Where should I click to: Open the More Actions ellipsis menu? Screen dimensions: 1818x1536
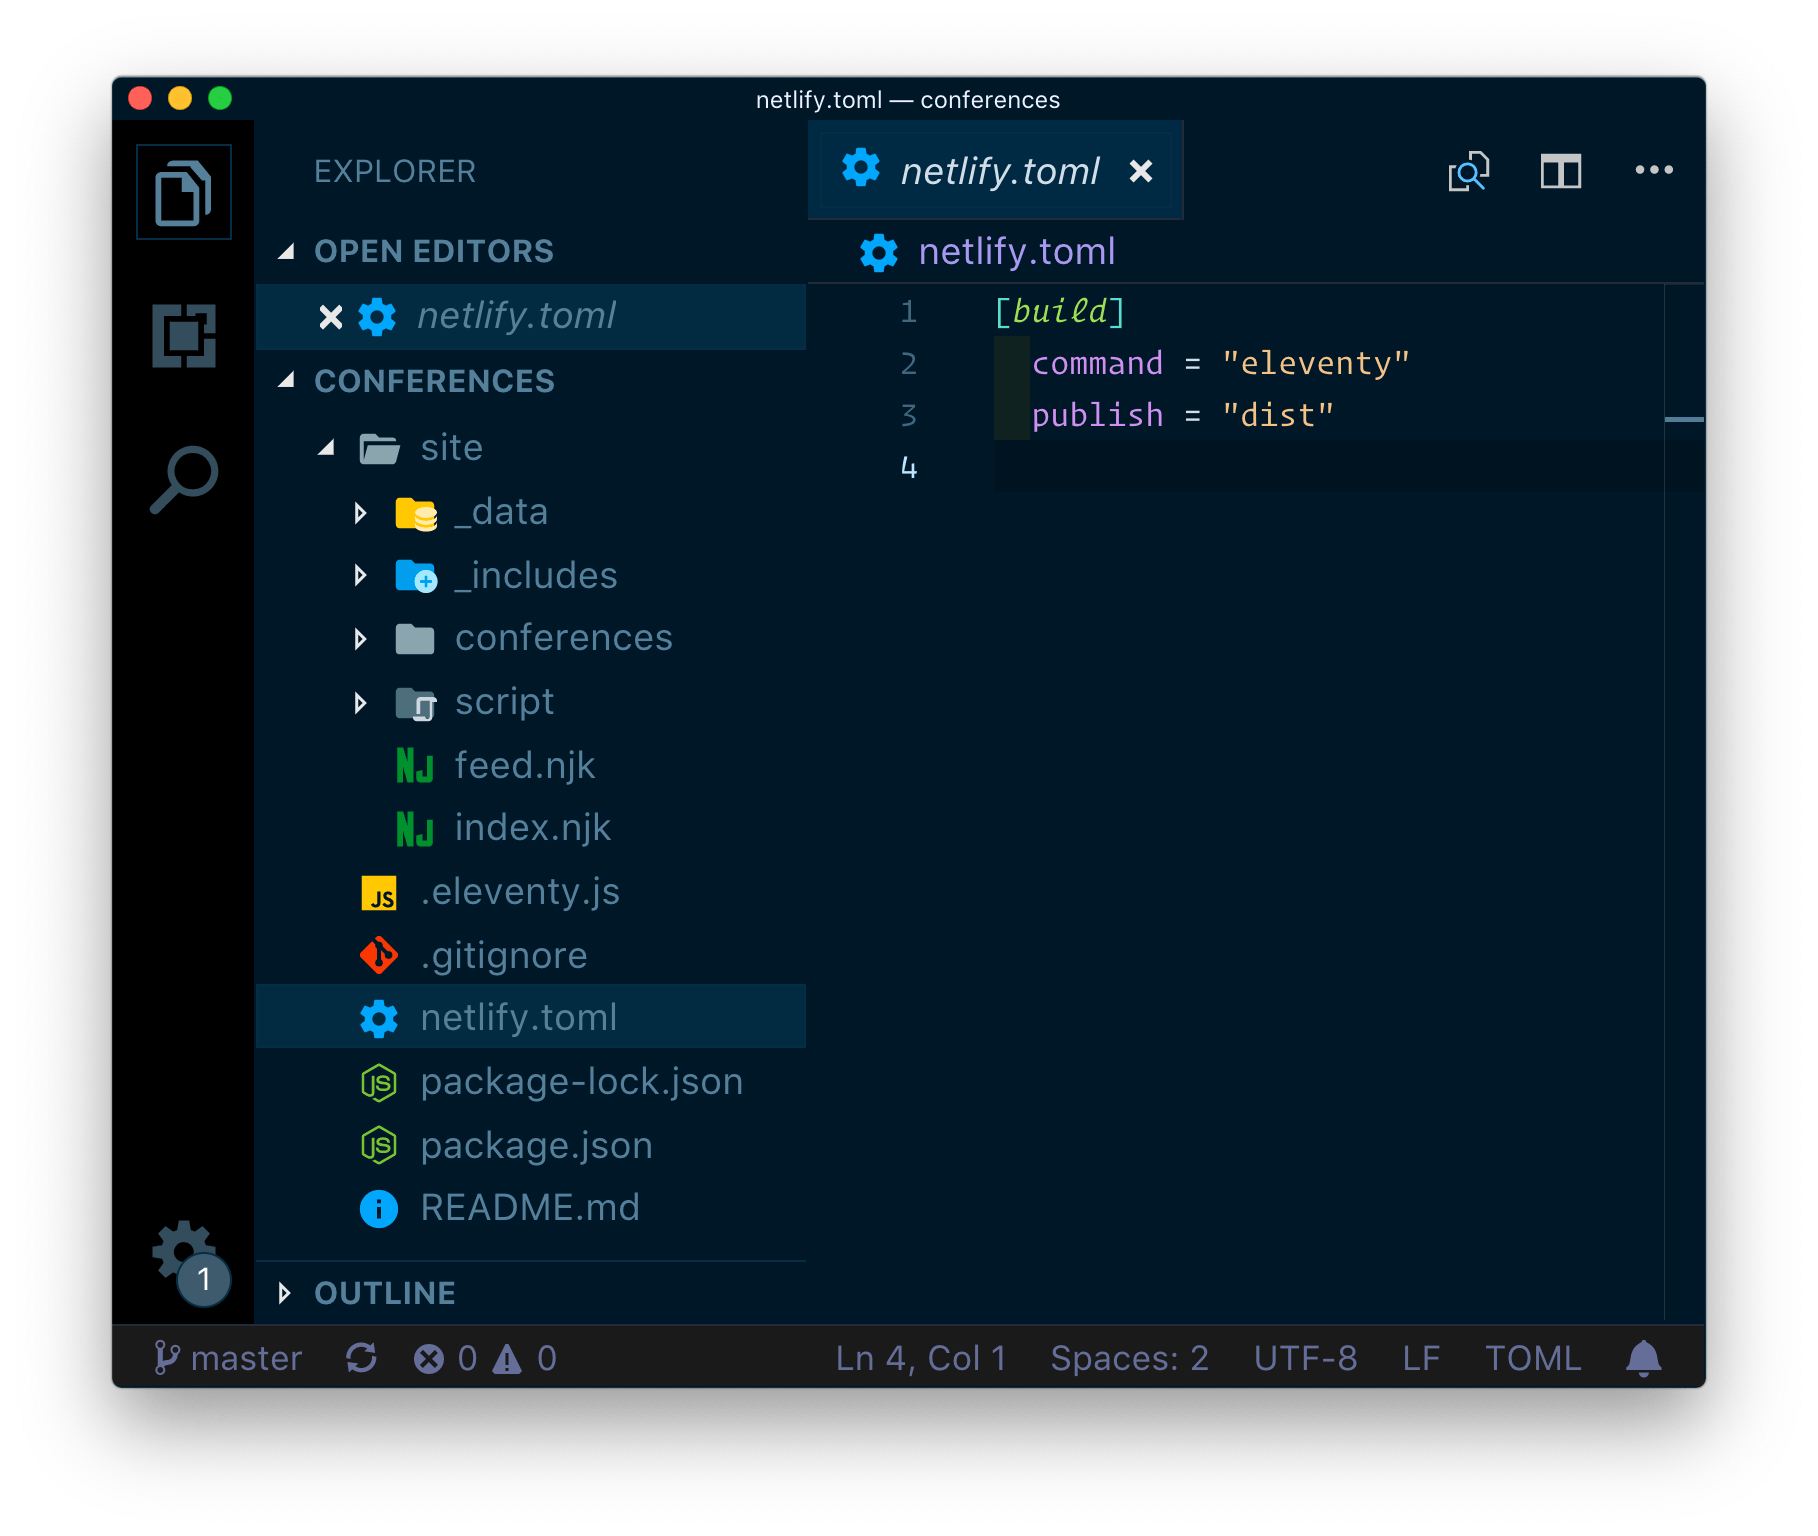coord(1653,170)
